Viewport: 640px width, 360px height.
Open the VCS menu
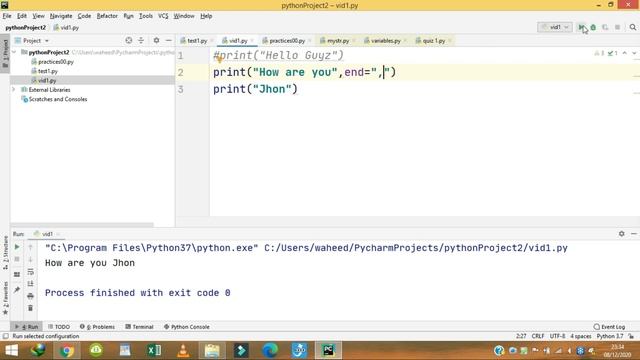pyautogui.click(x=163, y=16)
